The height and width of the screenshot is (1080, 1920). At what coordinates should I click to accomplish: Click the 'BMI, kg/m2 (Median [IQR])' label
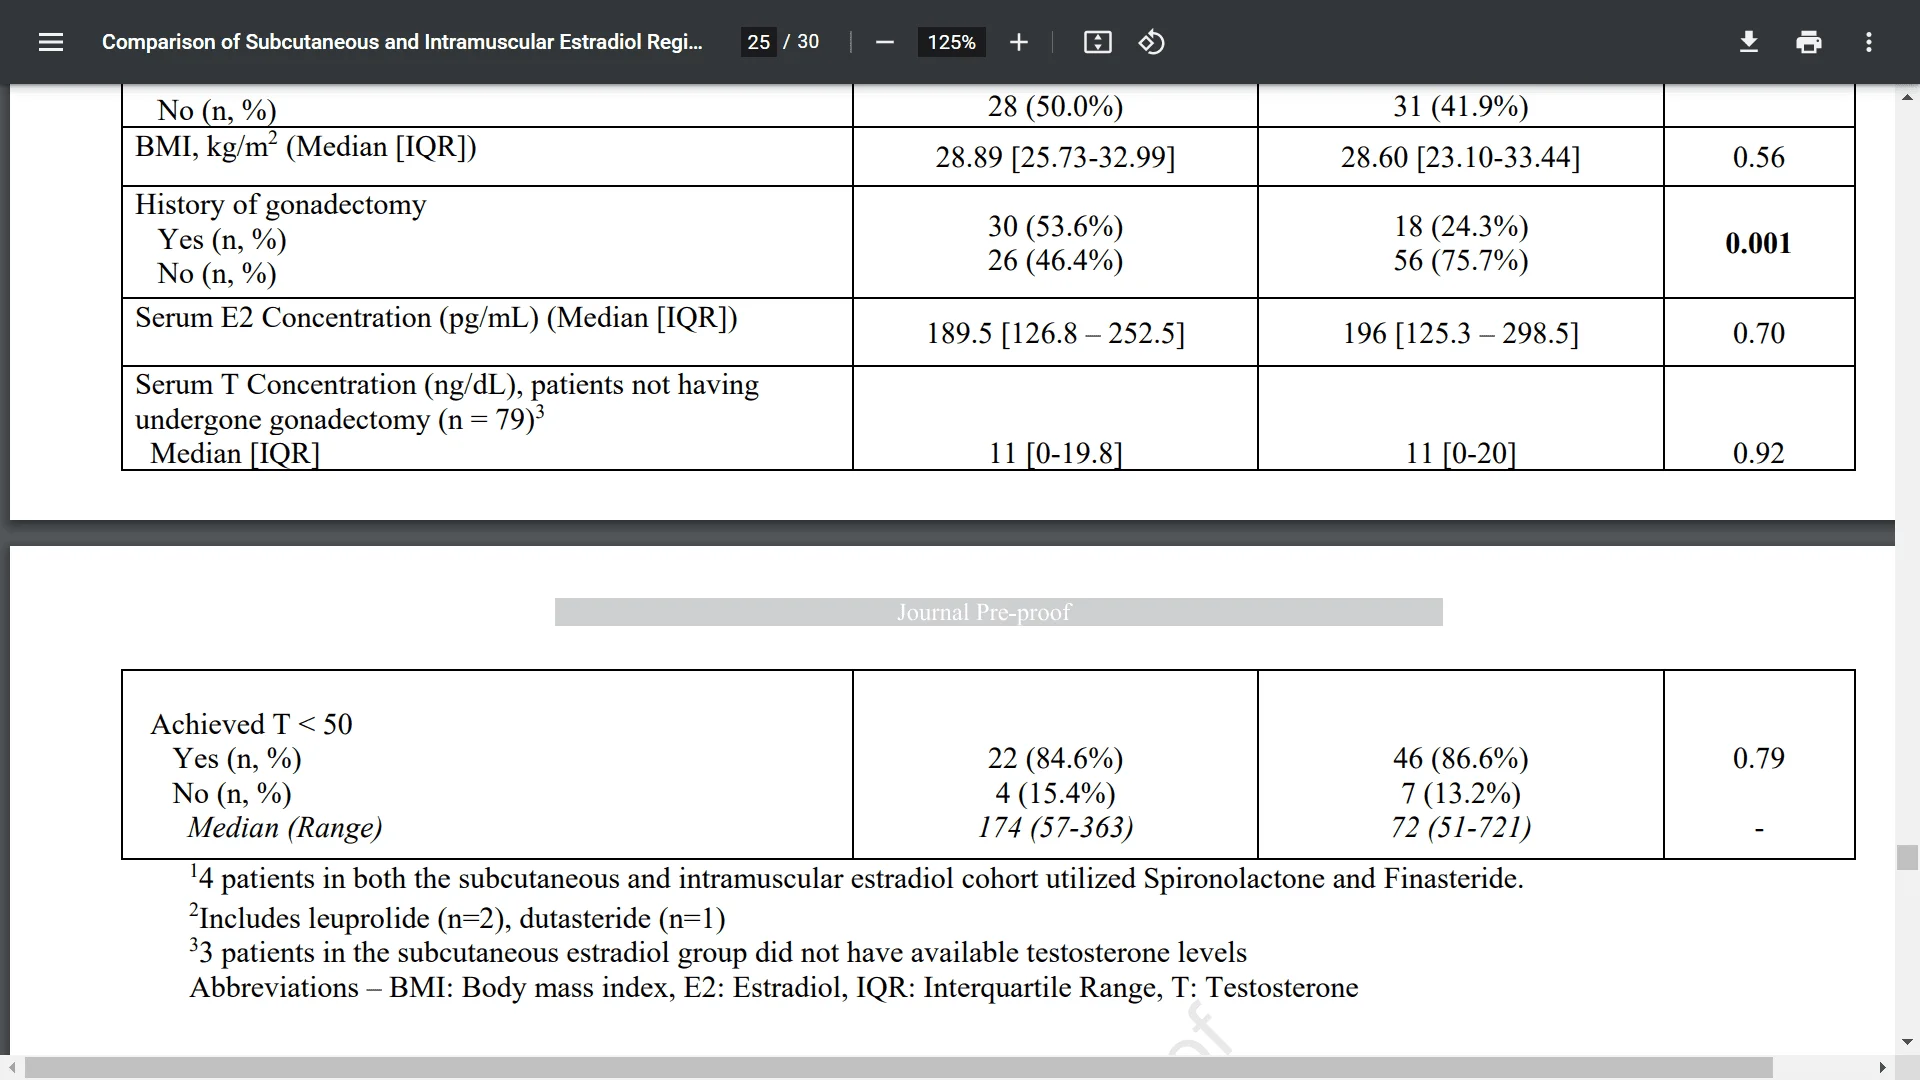click(306, 146)
